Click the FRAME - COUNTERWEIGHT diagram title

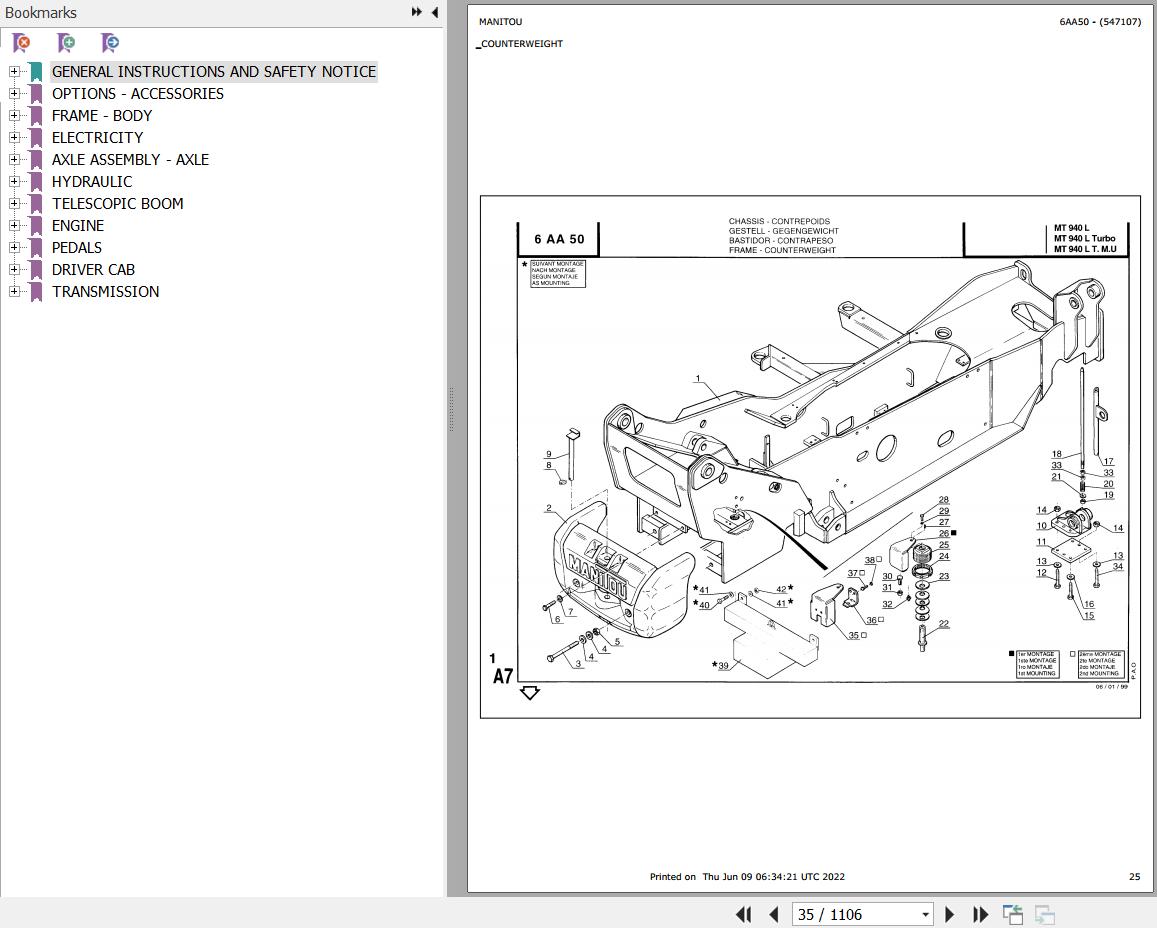(782, 250)
